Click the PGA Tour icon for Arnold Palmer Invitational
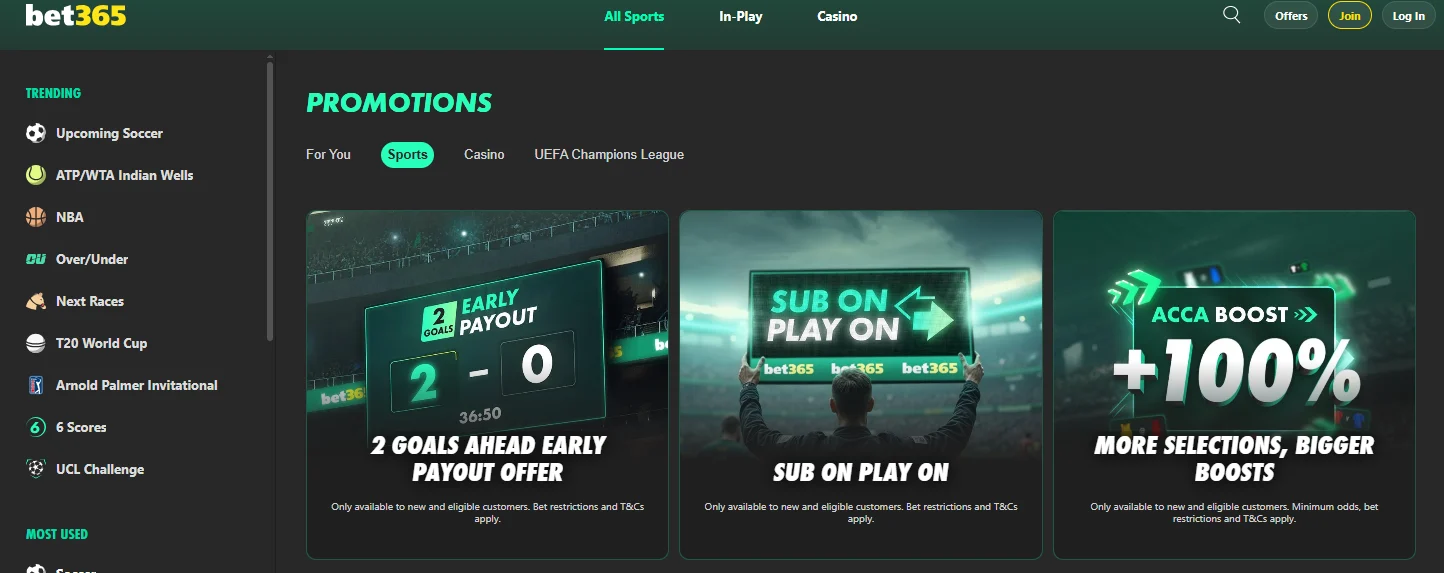This screenshot has height=573, width=1444. tap(36, 385)
